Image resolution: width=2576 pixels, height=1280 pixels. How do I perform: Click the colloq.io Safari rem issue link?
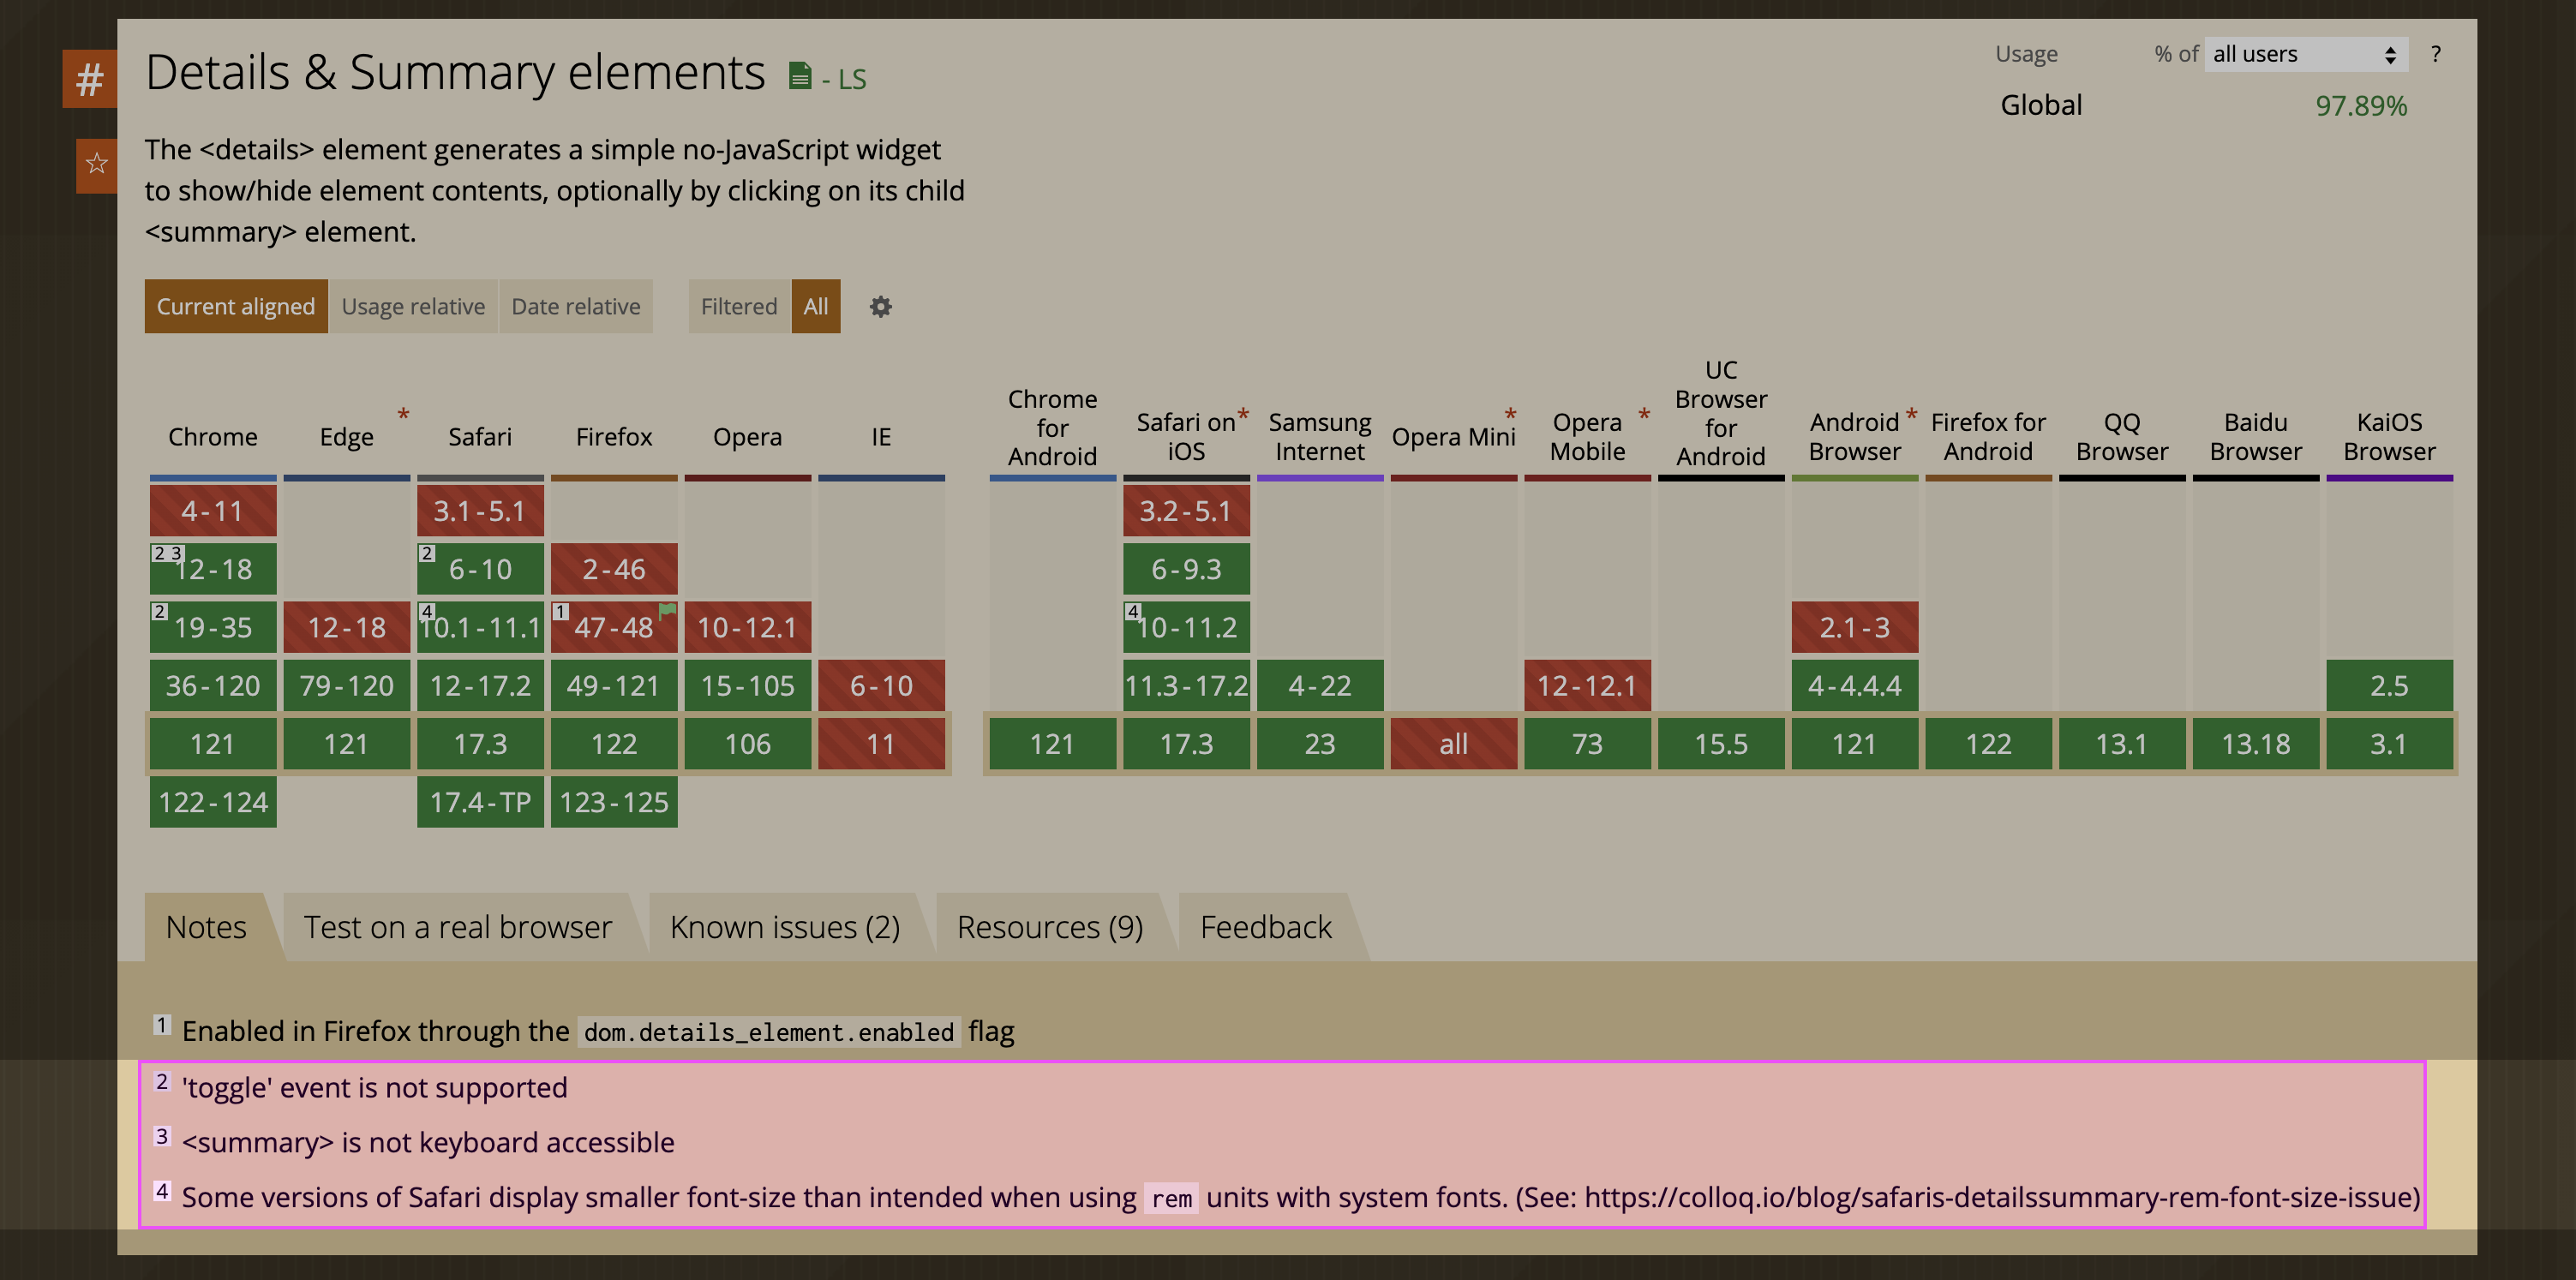(1998, 1197)
